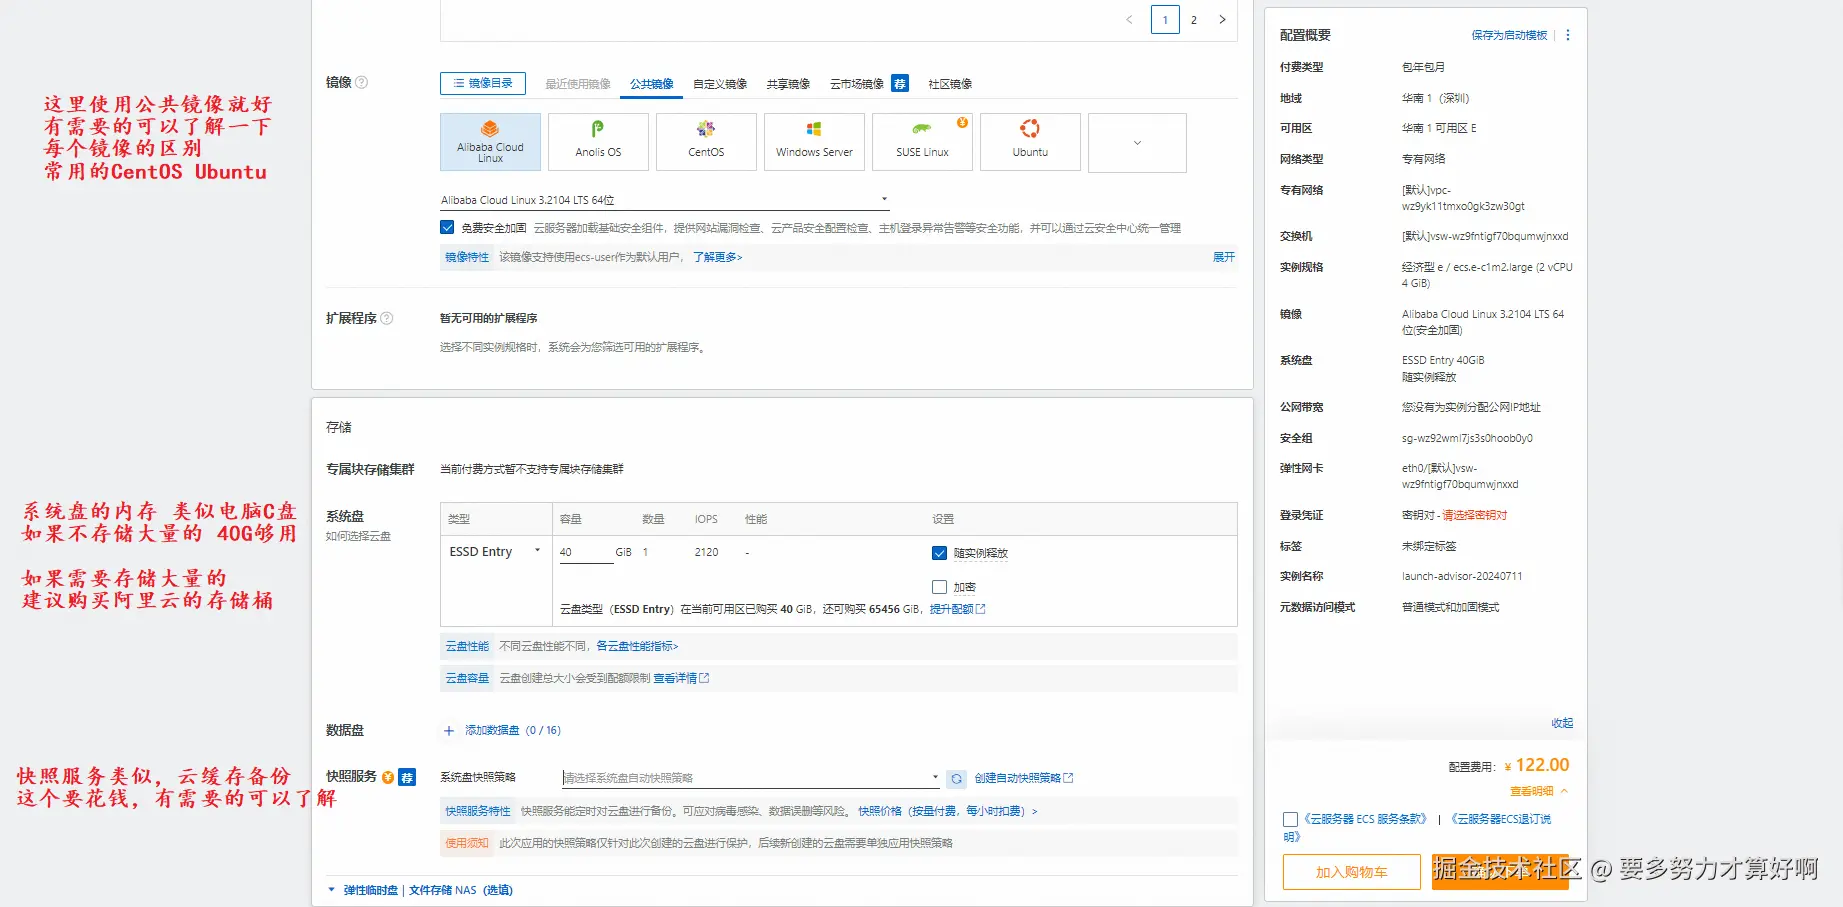
Task: Click the 荐 badge beside 快照服务
Action: (407, 777)
